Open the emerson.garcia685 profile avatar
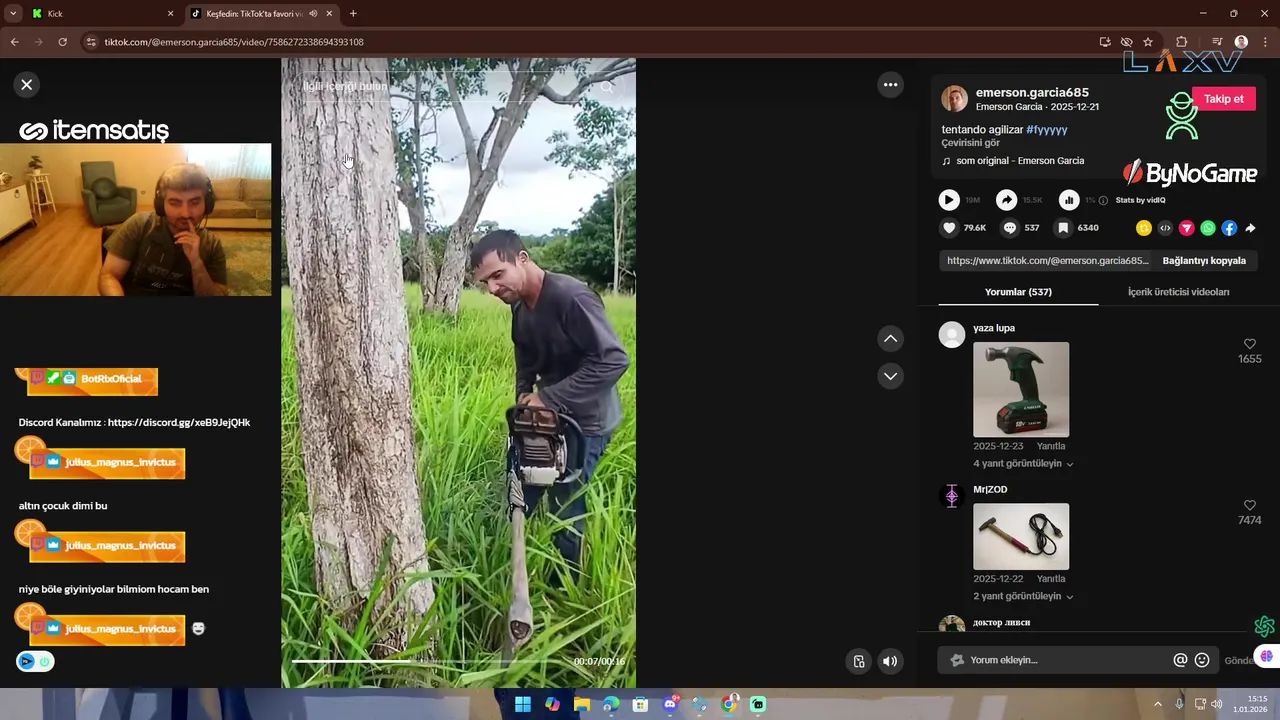This screenshot has height=720, width=1280. coord(955,99)
